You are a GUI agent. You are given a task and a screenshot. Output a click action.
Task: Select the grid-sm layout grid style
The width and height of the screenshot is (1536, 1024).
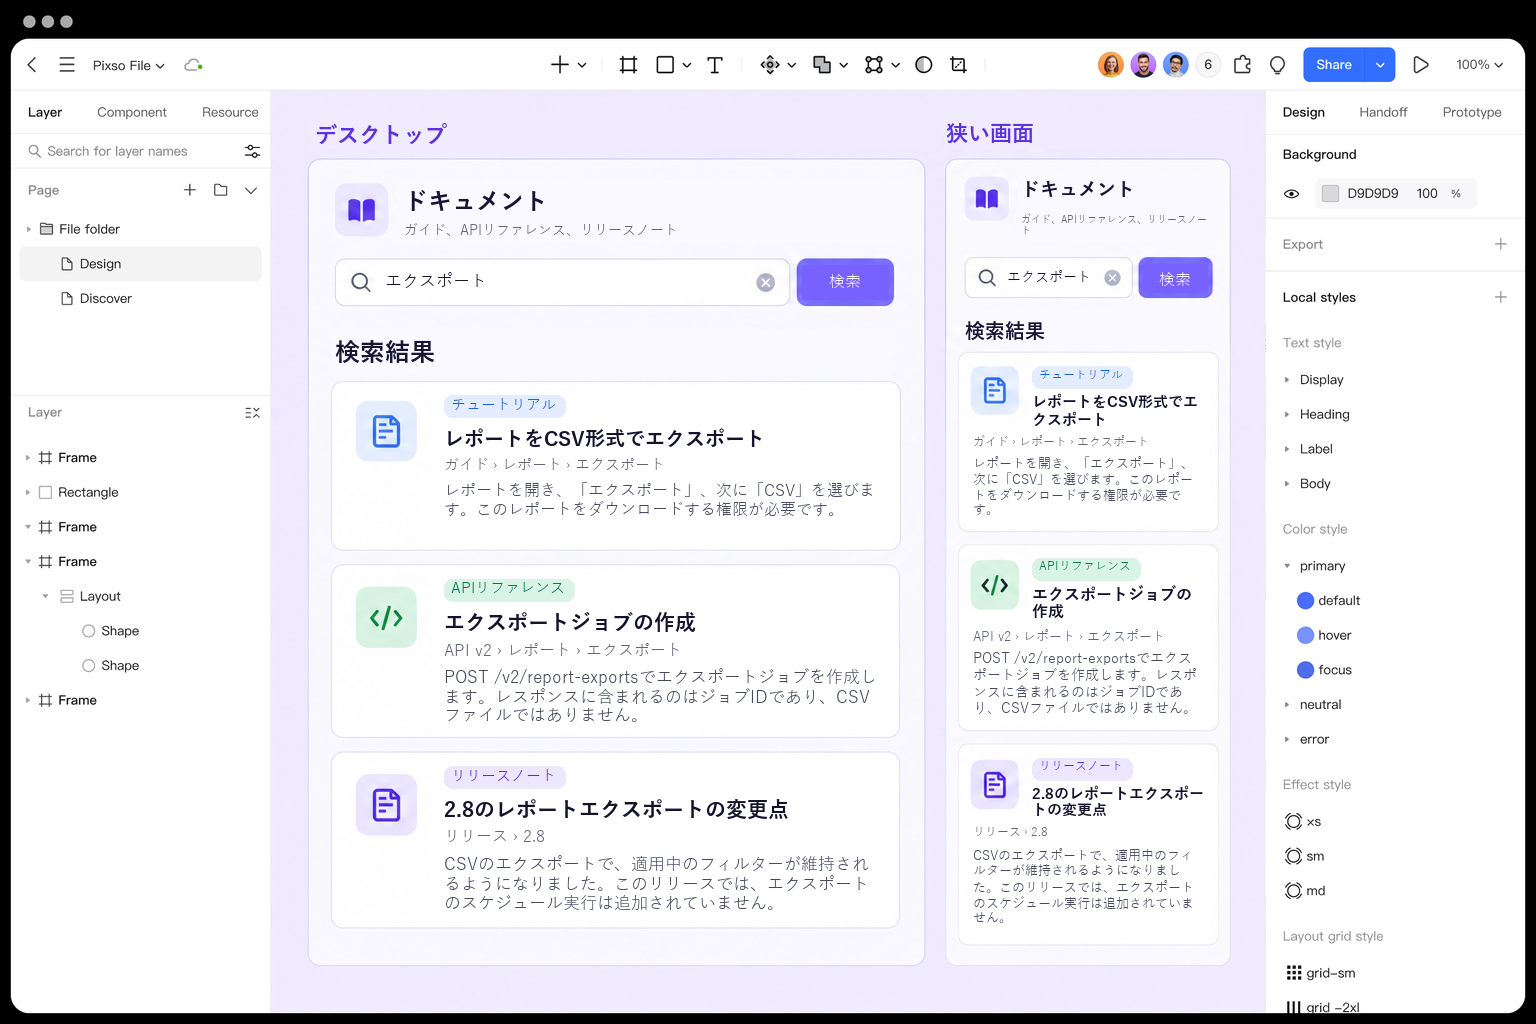pos(1321,973)
